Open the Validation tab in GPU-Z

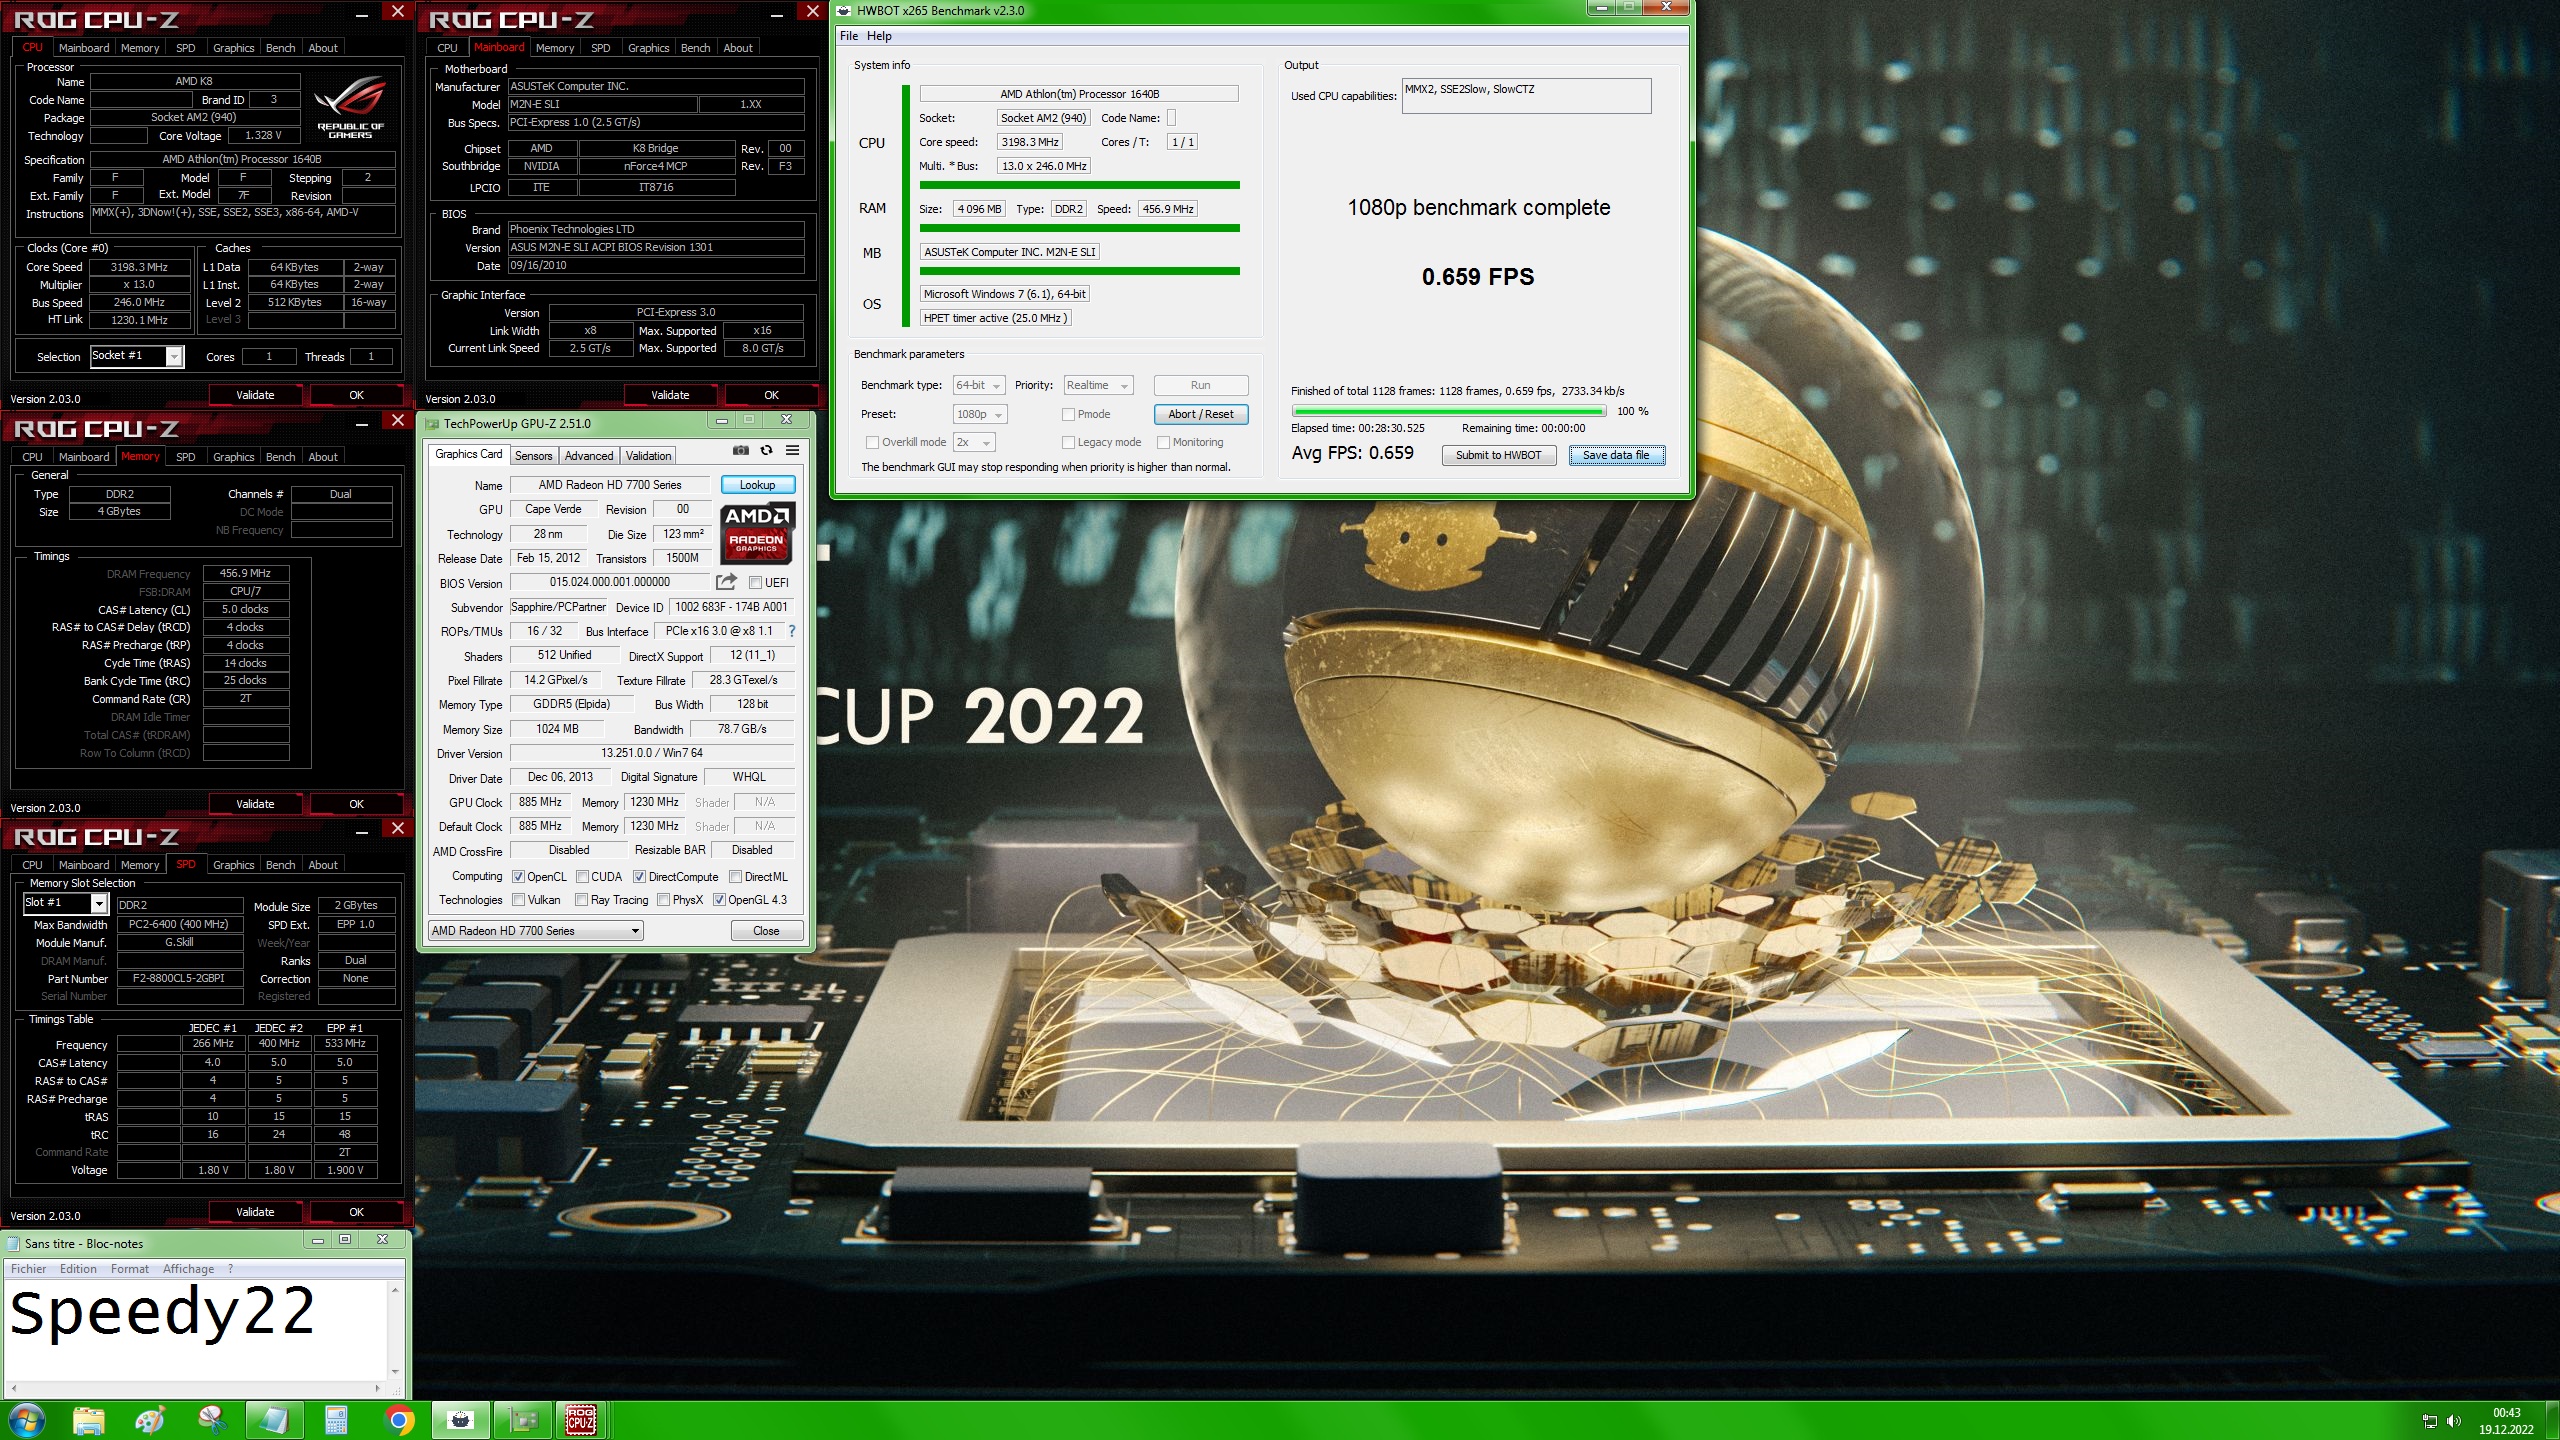click(648, 455)
